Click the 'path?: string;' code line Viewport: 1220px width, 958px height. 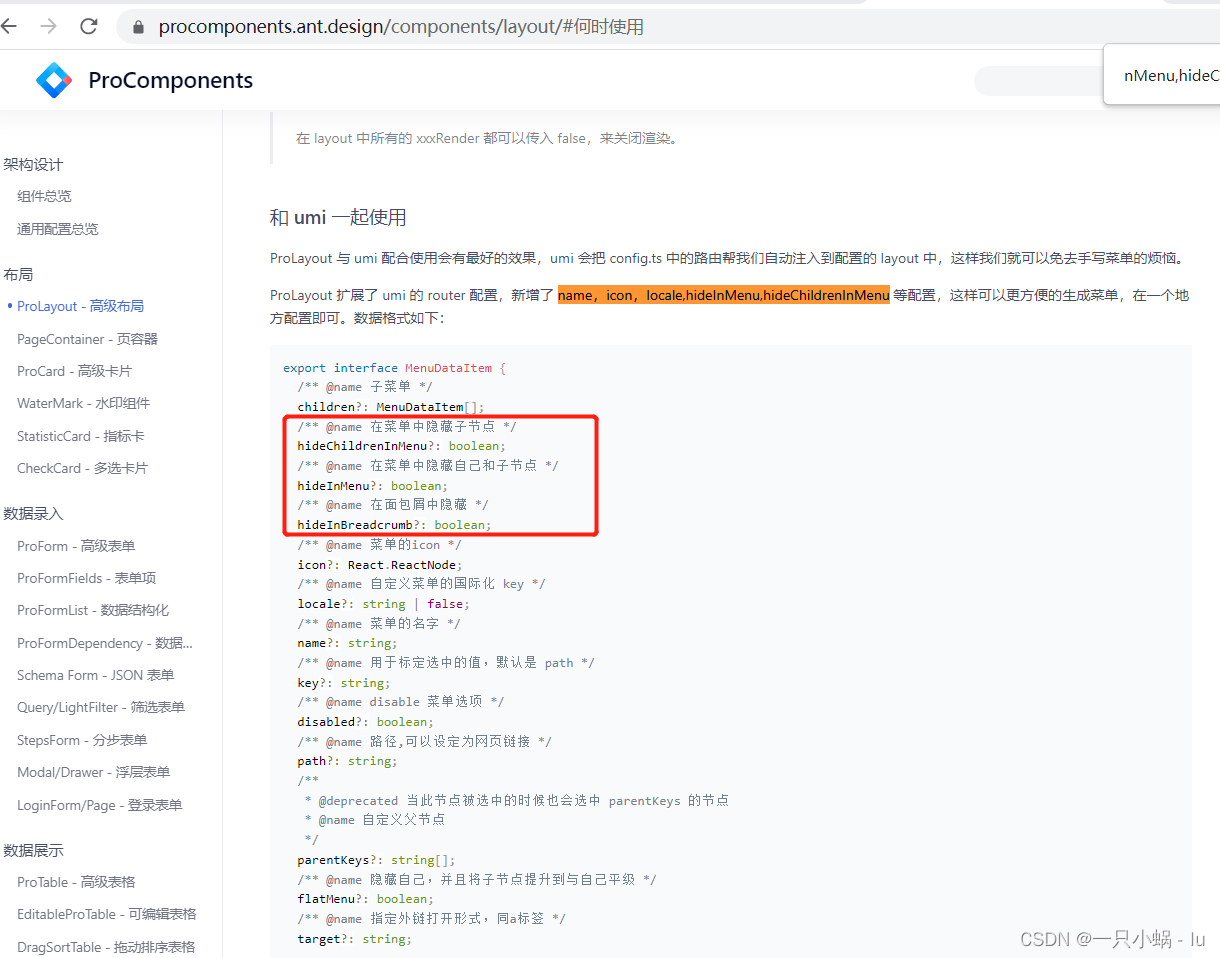tap(347, 761)
